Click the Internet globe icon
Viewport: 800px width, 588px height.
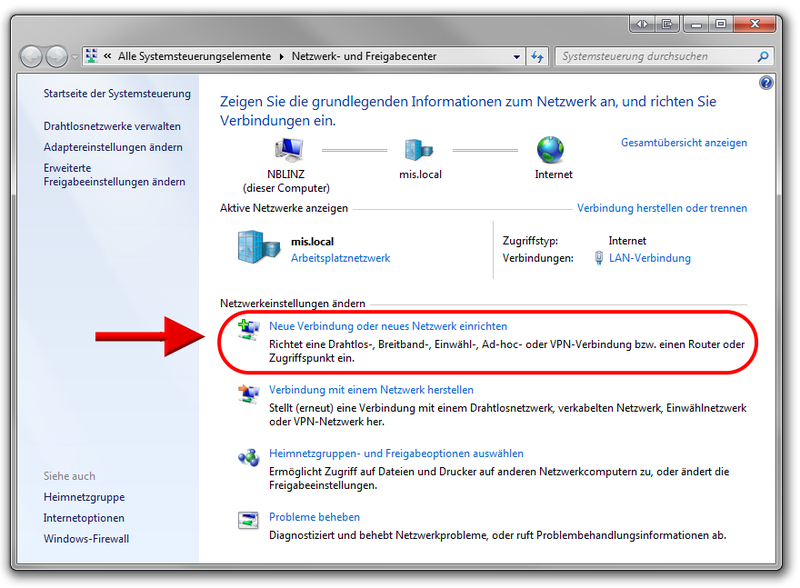(x=553, y=150)
